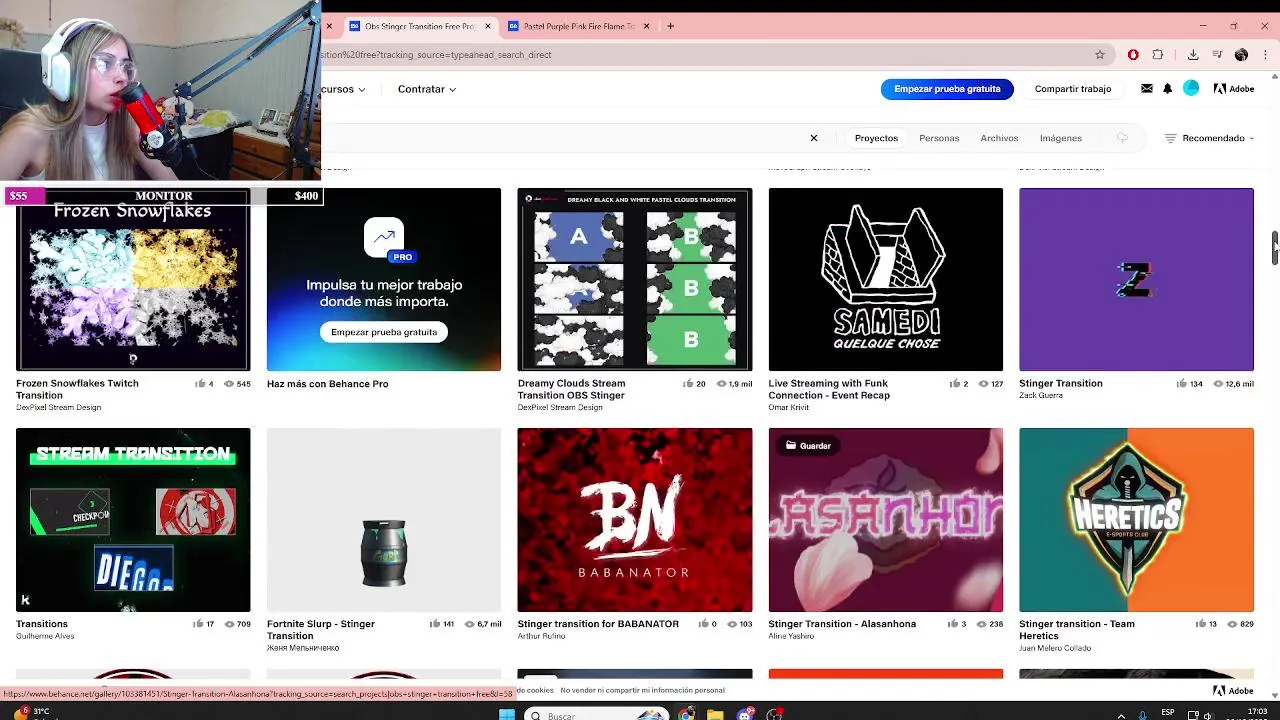Bookmark this page with the star icon
The width and height of the screenshot is (1280, 720).
click(x=1100, y=55)
